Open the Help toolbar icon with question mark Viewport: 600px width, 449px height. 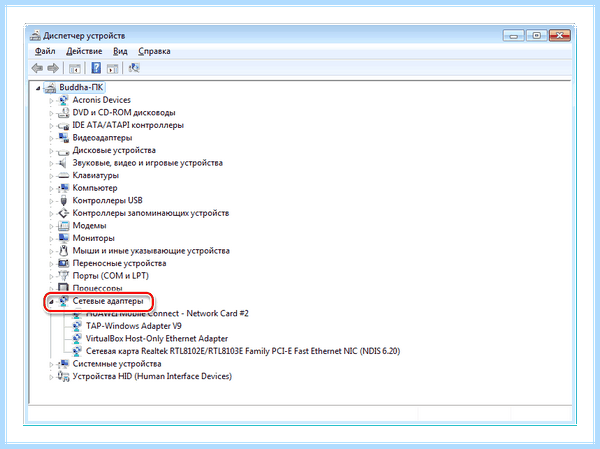96,68
